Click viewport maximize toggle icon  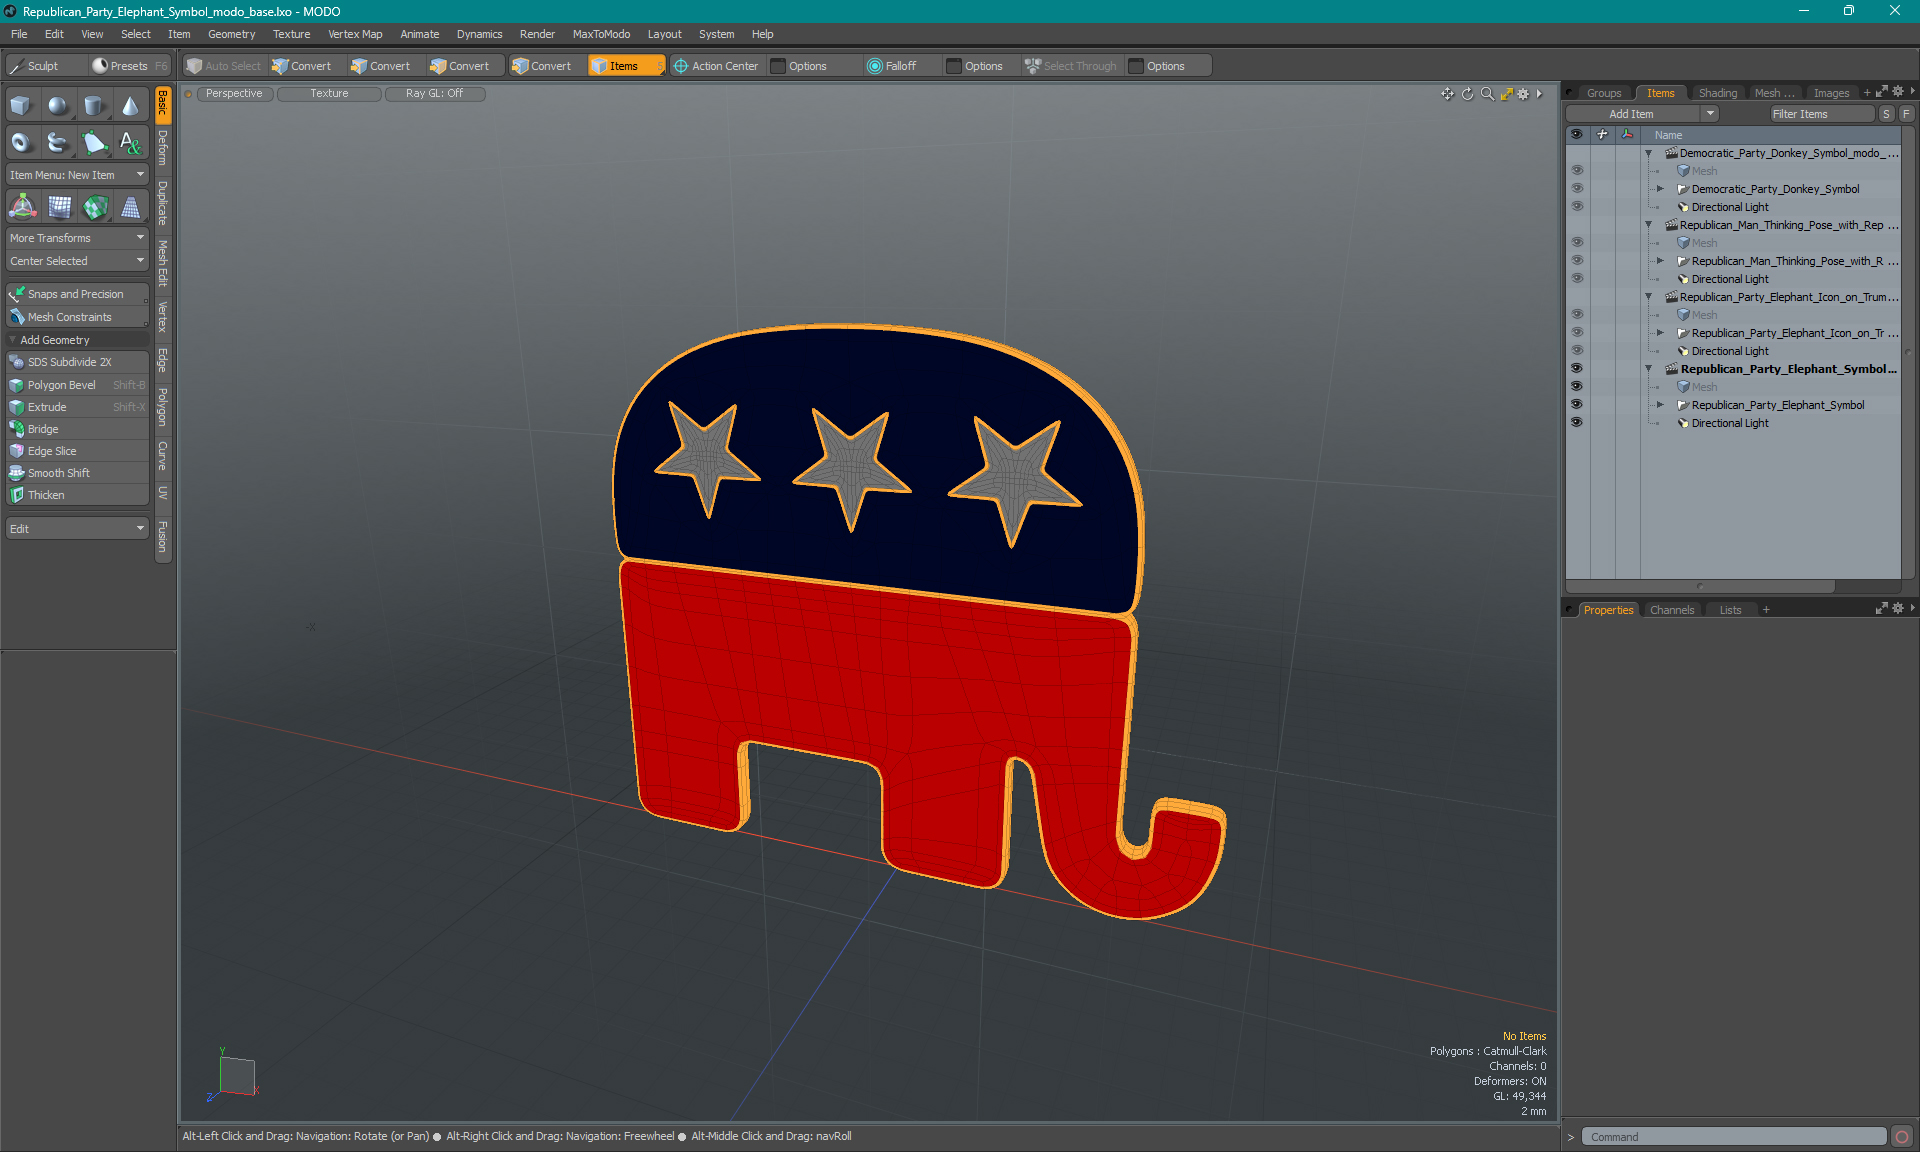1506,94
